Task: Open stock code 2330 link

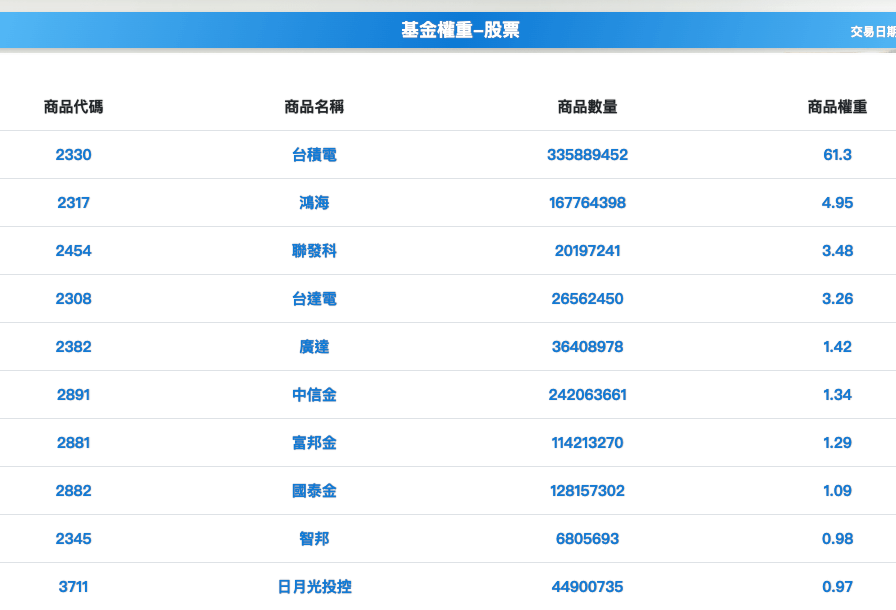Action: (x=74, y=155)
